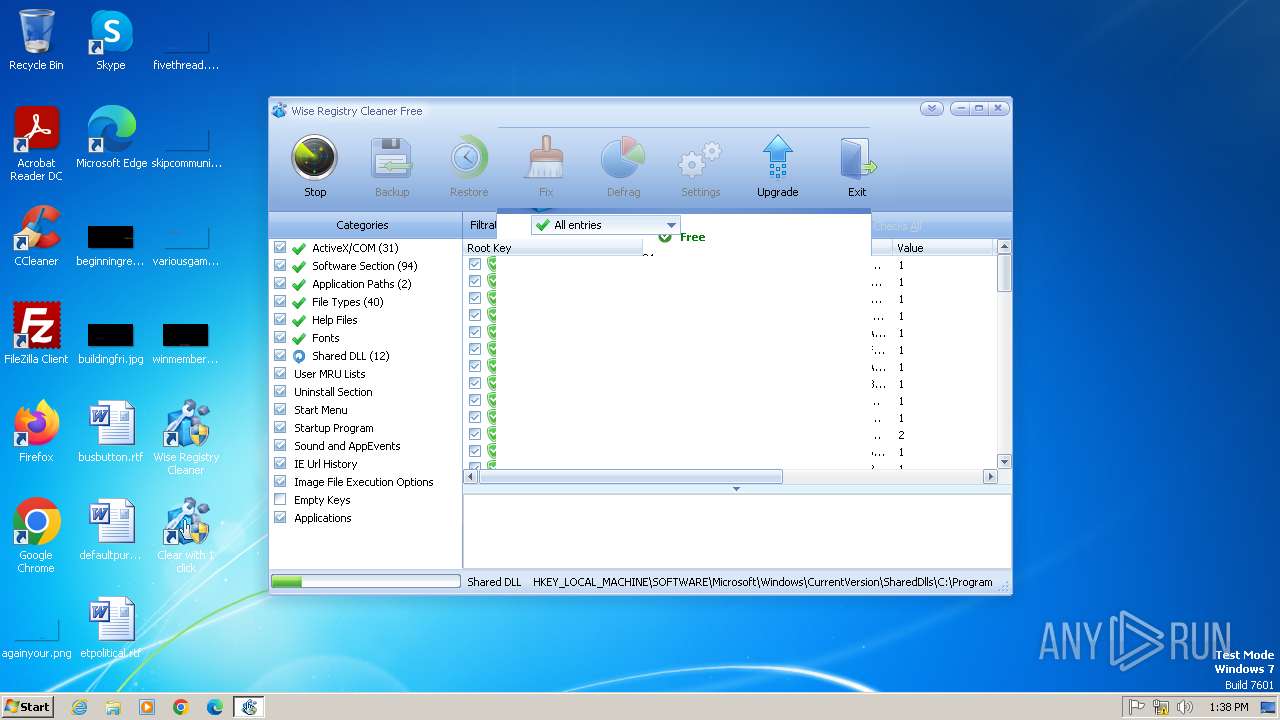Select the FileZilla Client desktop shortcut
The width and height of the screenshot is (1280, 720).
coord(36,333)
